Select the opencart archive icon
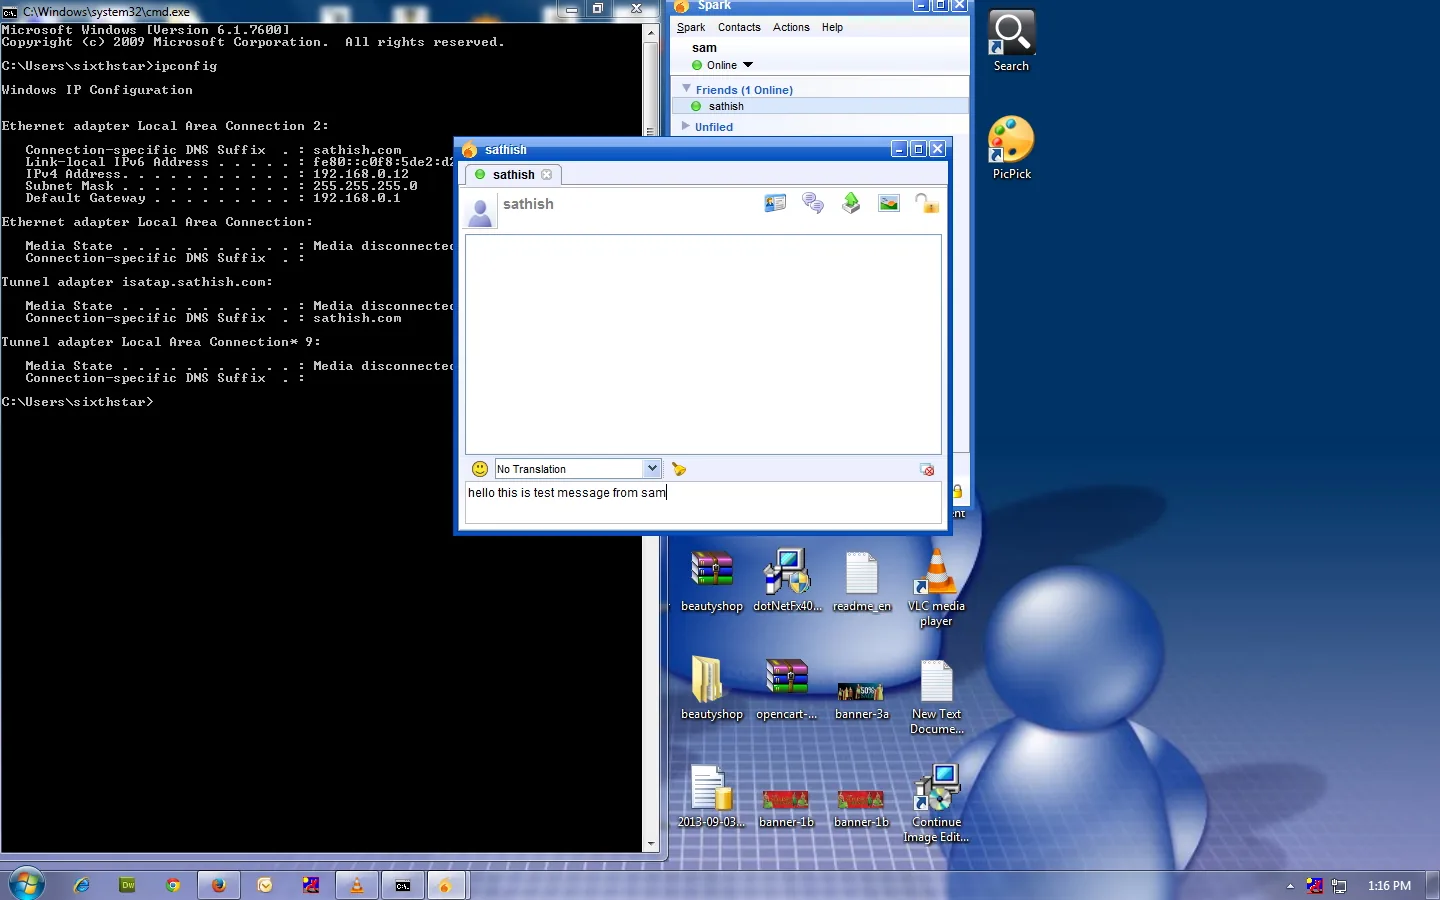Image resolution: width=1440 pixels, height=900 pixels. pyautogui.click(x=787, y=689)
